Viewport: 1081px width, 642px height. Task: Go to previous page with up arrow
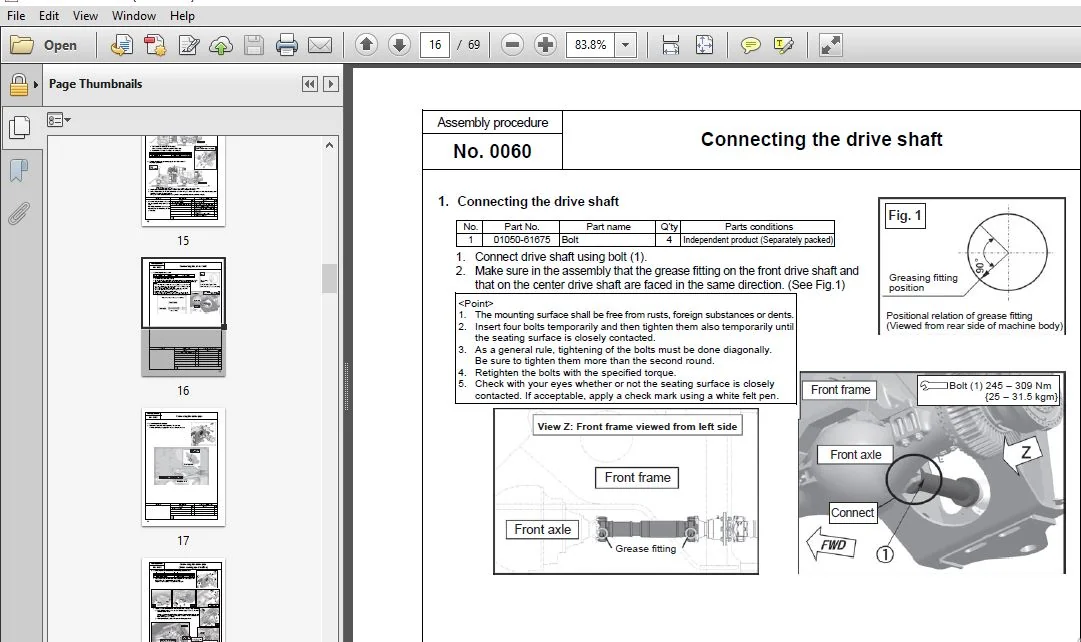[367, 45]
